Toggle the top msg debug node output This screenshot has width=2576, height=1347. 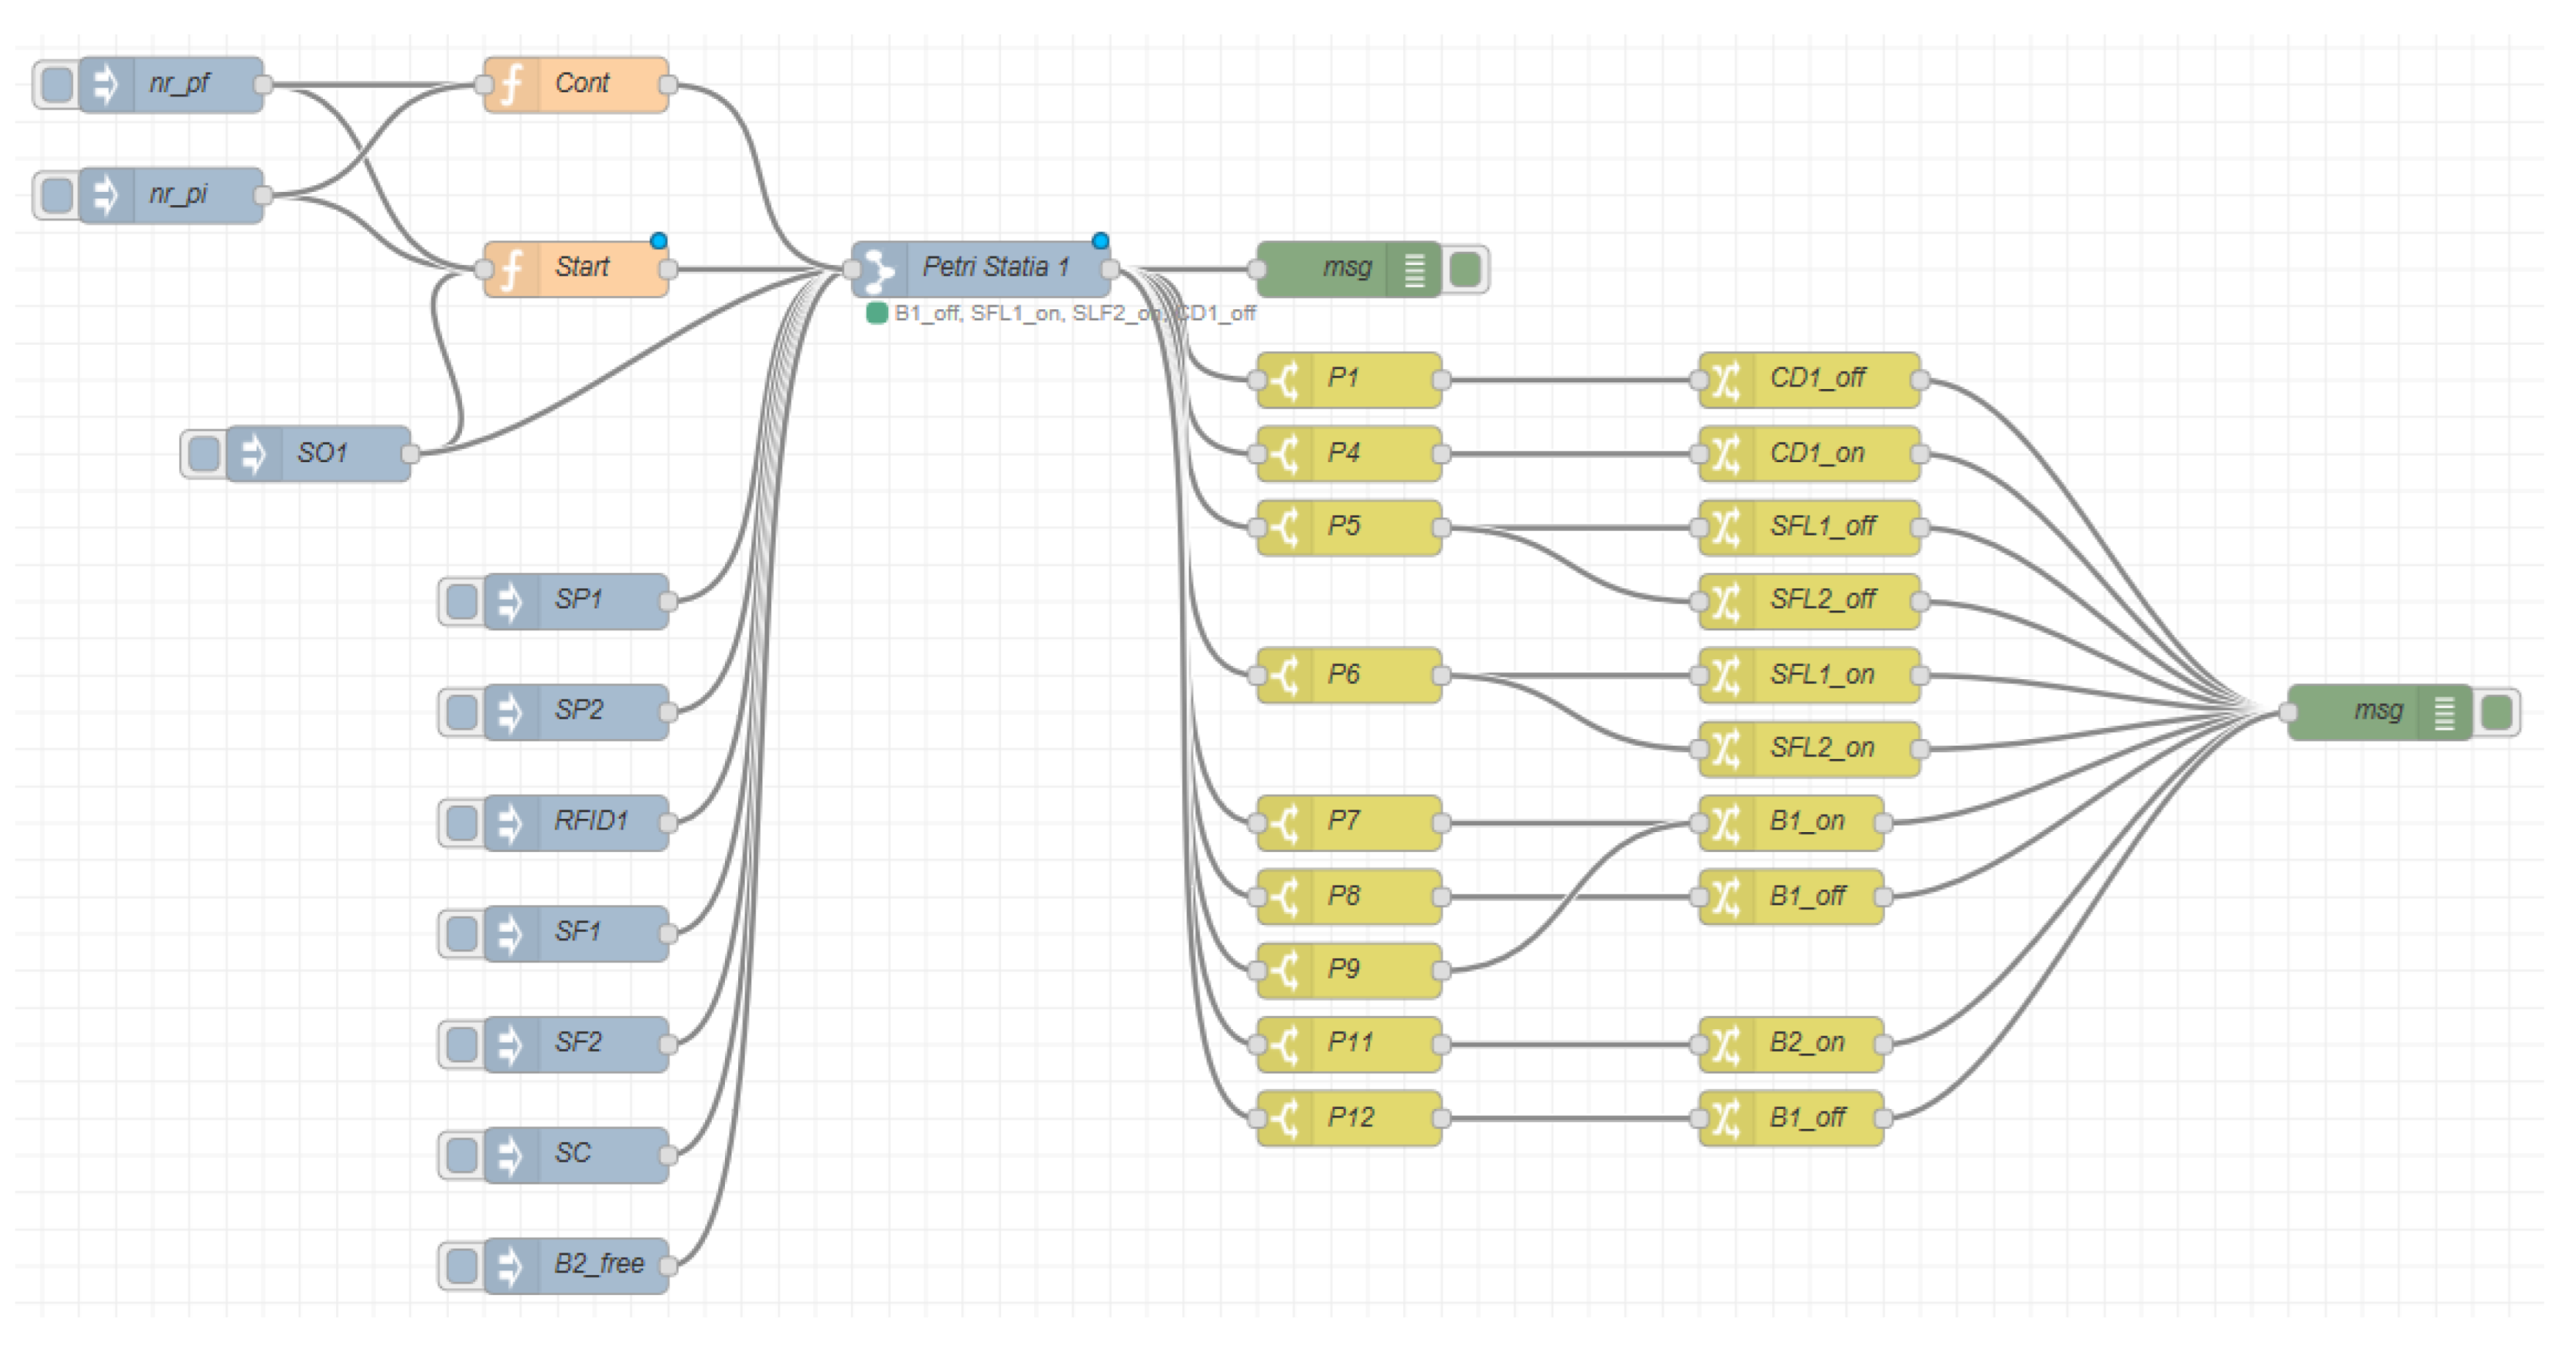point(1466,269)
